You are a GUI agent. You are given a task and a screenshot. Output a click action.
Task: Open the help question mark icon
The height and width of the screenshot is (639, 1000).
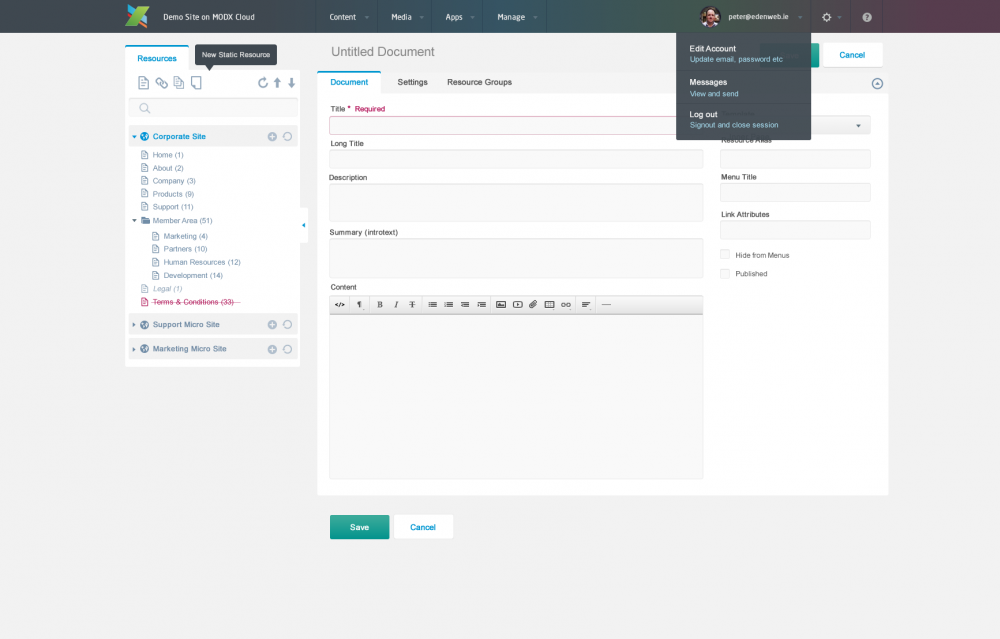pyautogui.click(x=866, y=17)
